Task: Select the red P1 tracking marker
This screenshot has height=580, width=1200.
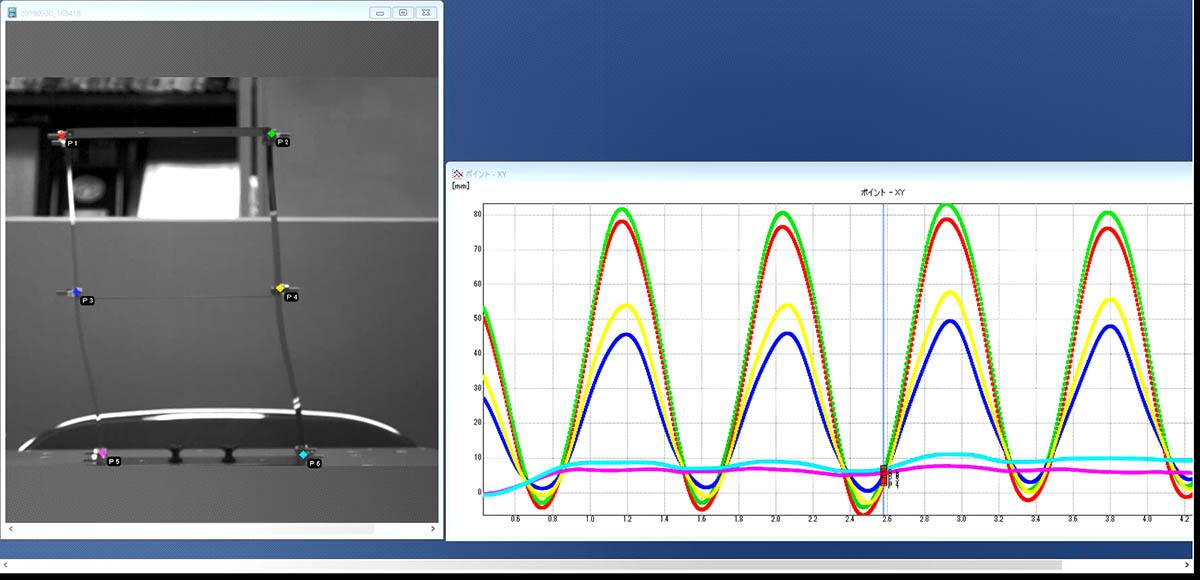Action: tap(61, 134)
